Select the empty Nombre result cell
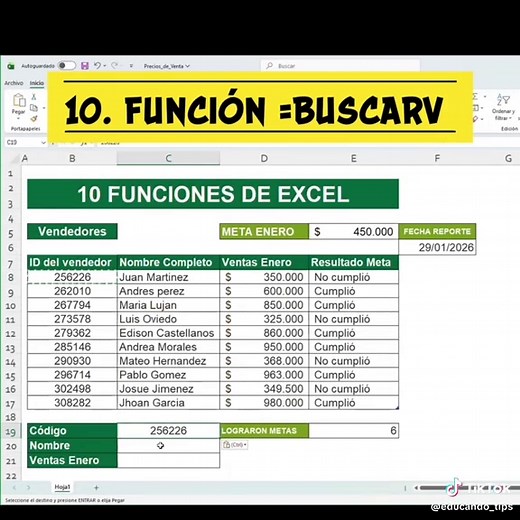This screenshot has height=520, width=520. [168, 446]
